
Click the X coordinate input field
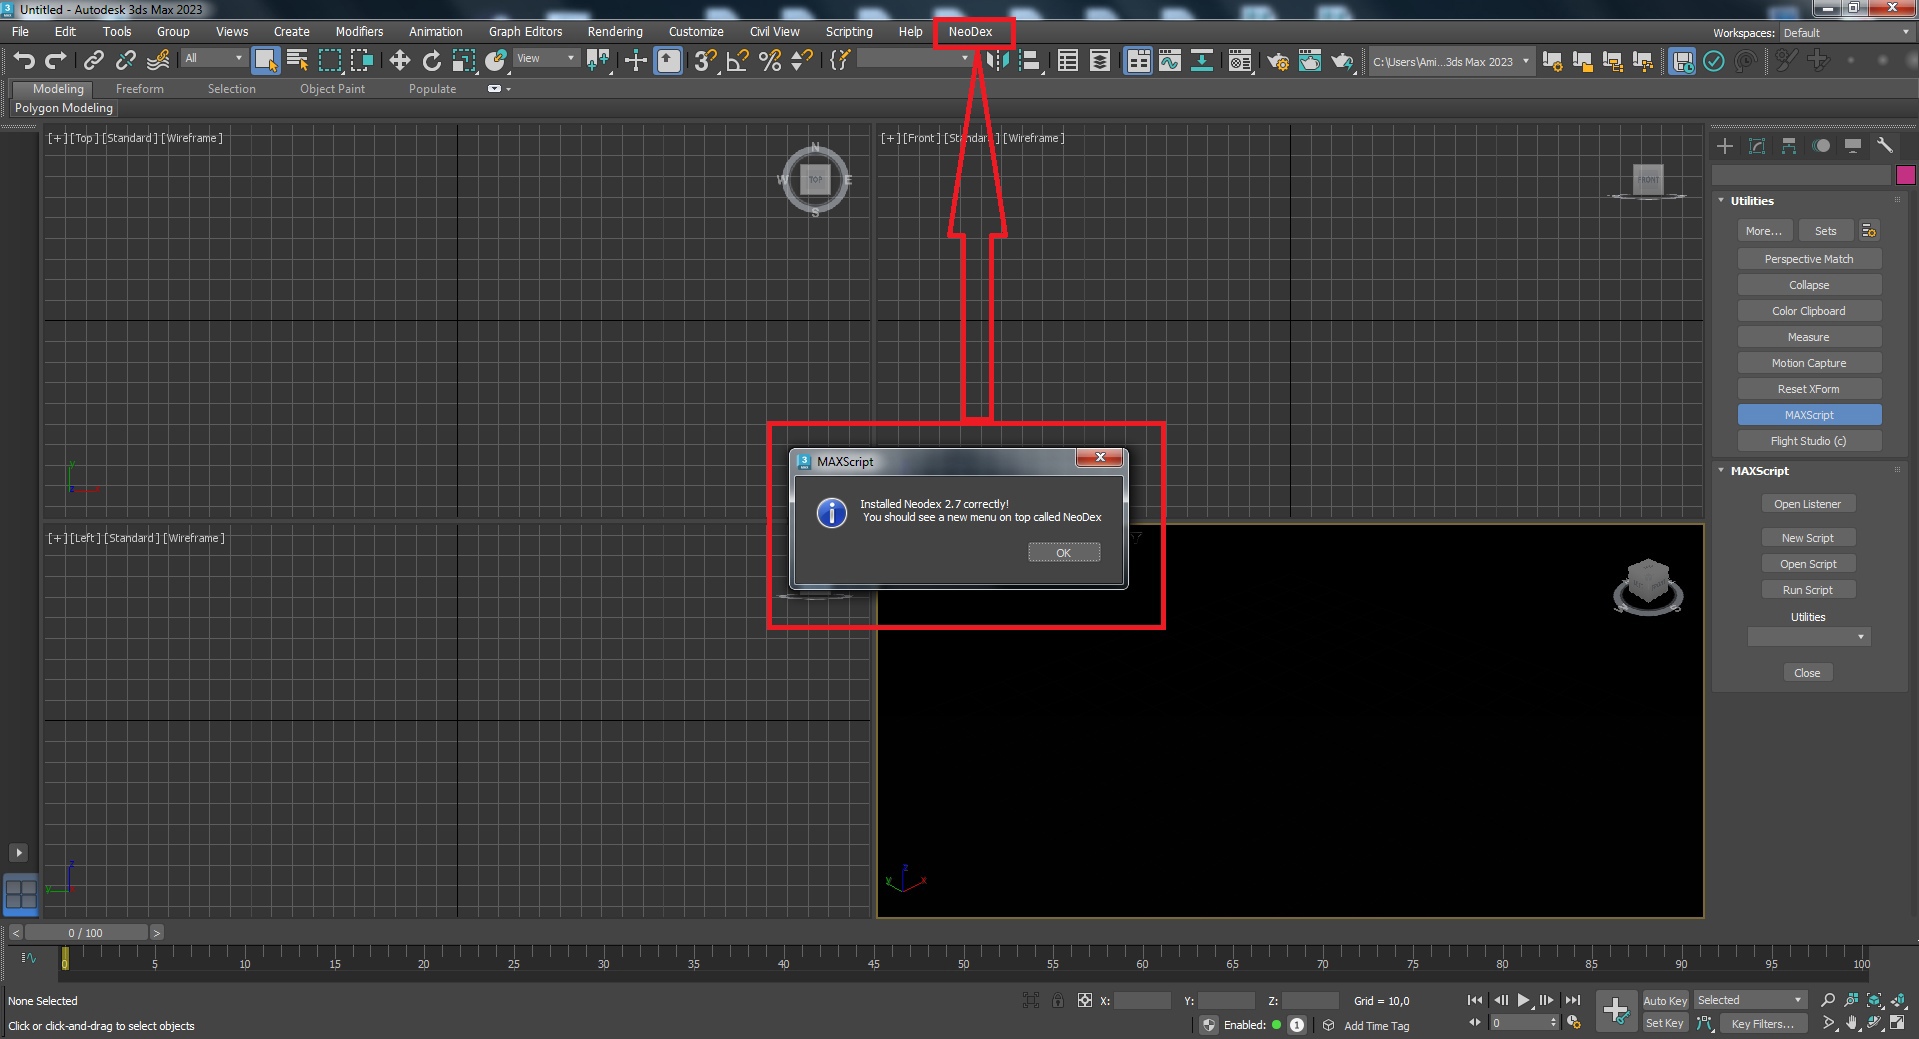(x=1143, y=1000)
